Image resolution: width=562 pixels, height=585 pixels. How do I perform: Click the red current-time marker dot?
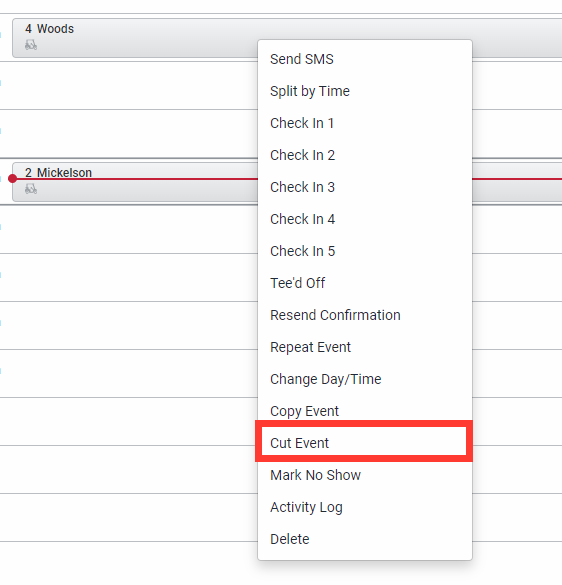[12, 179]
